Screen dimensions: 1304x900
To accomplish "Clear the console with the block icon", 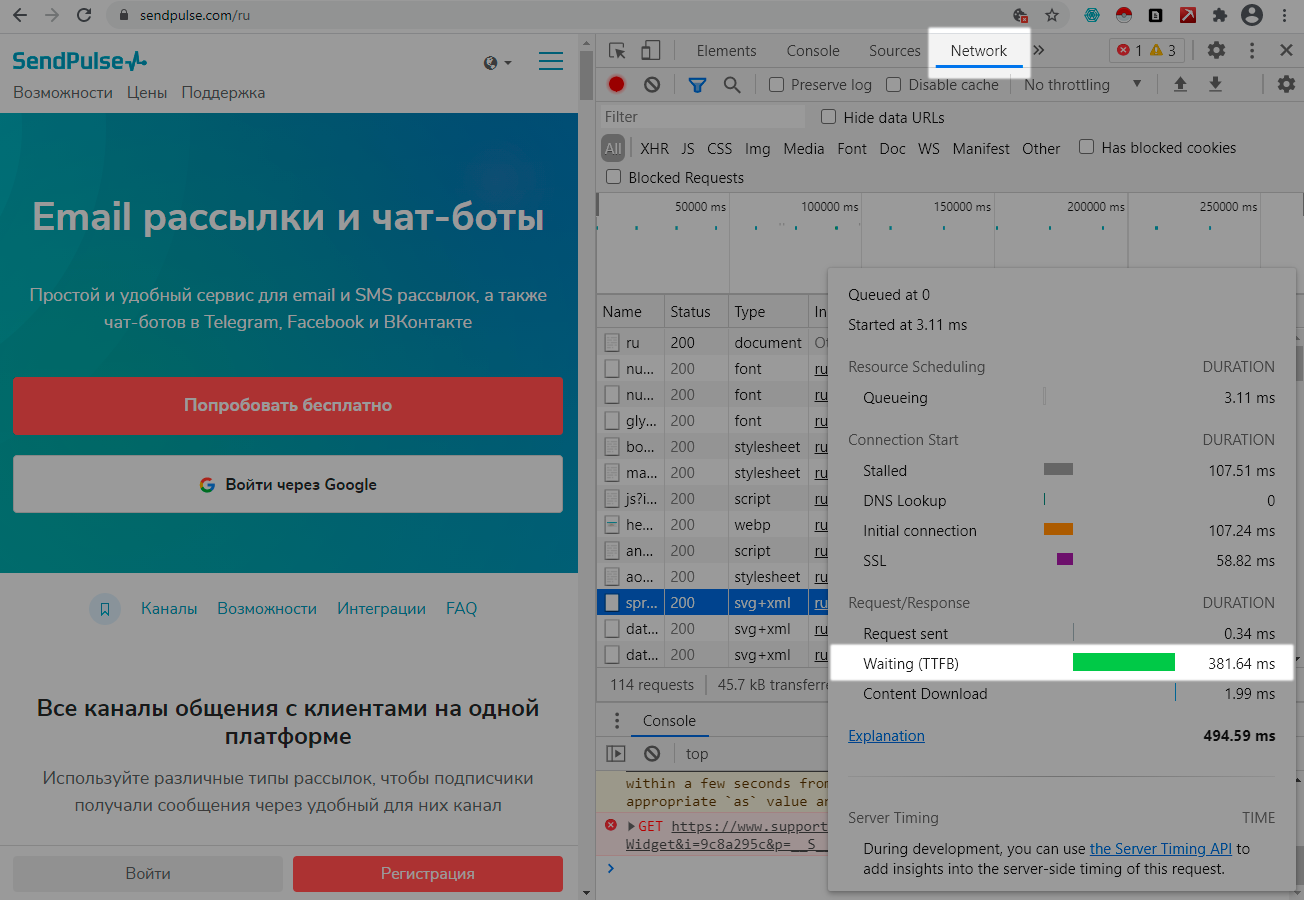I will (x=652, y=754).
